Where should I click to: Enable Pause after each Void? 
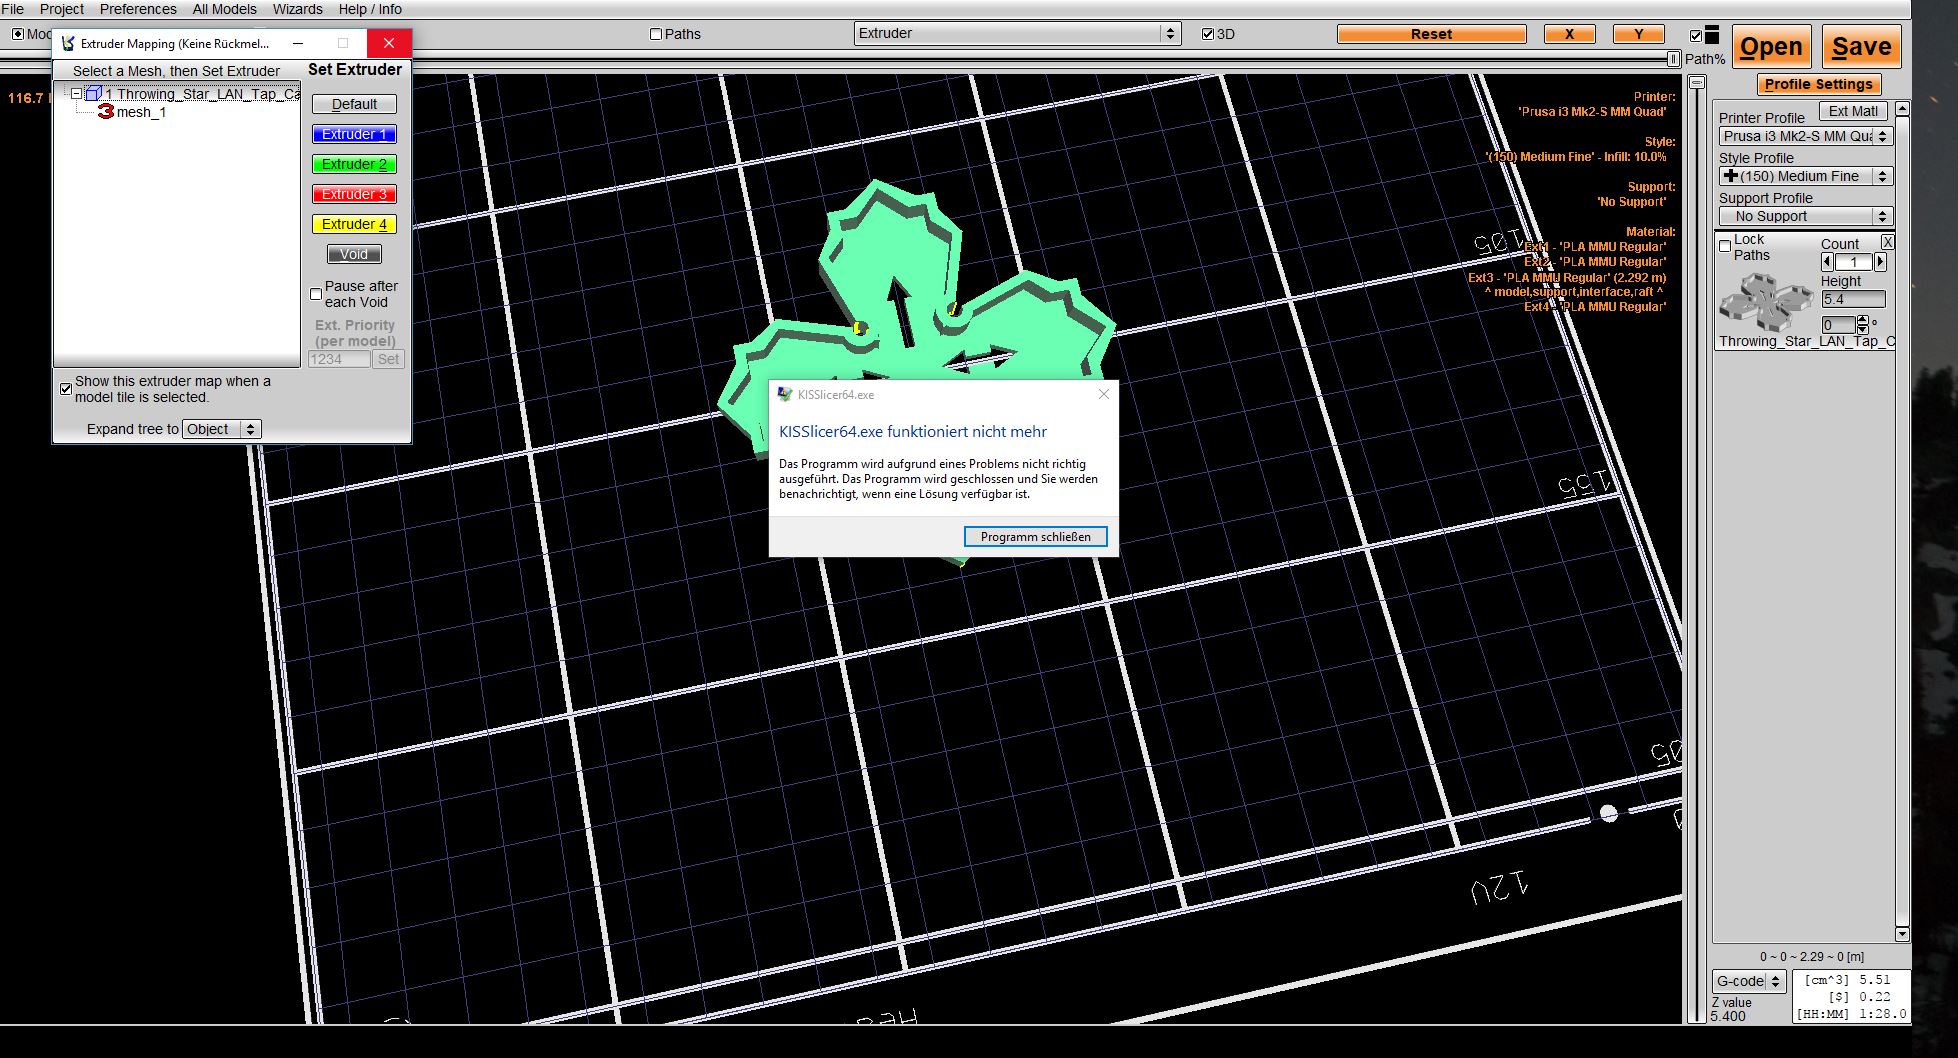(x=316, y=294)
